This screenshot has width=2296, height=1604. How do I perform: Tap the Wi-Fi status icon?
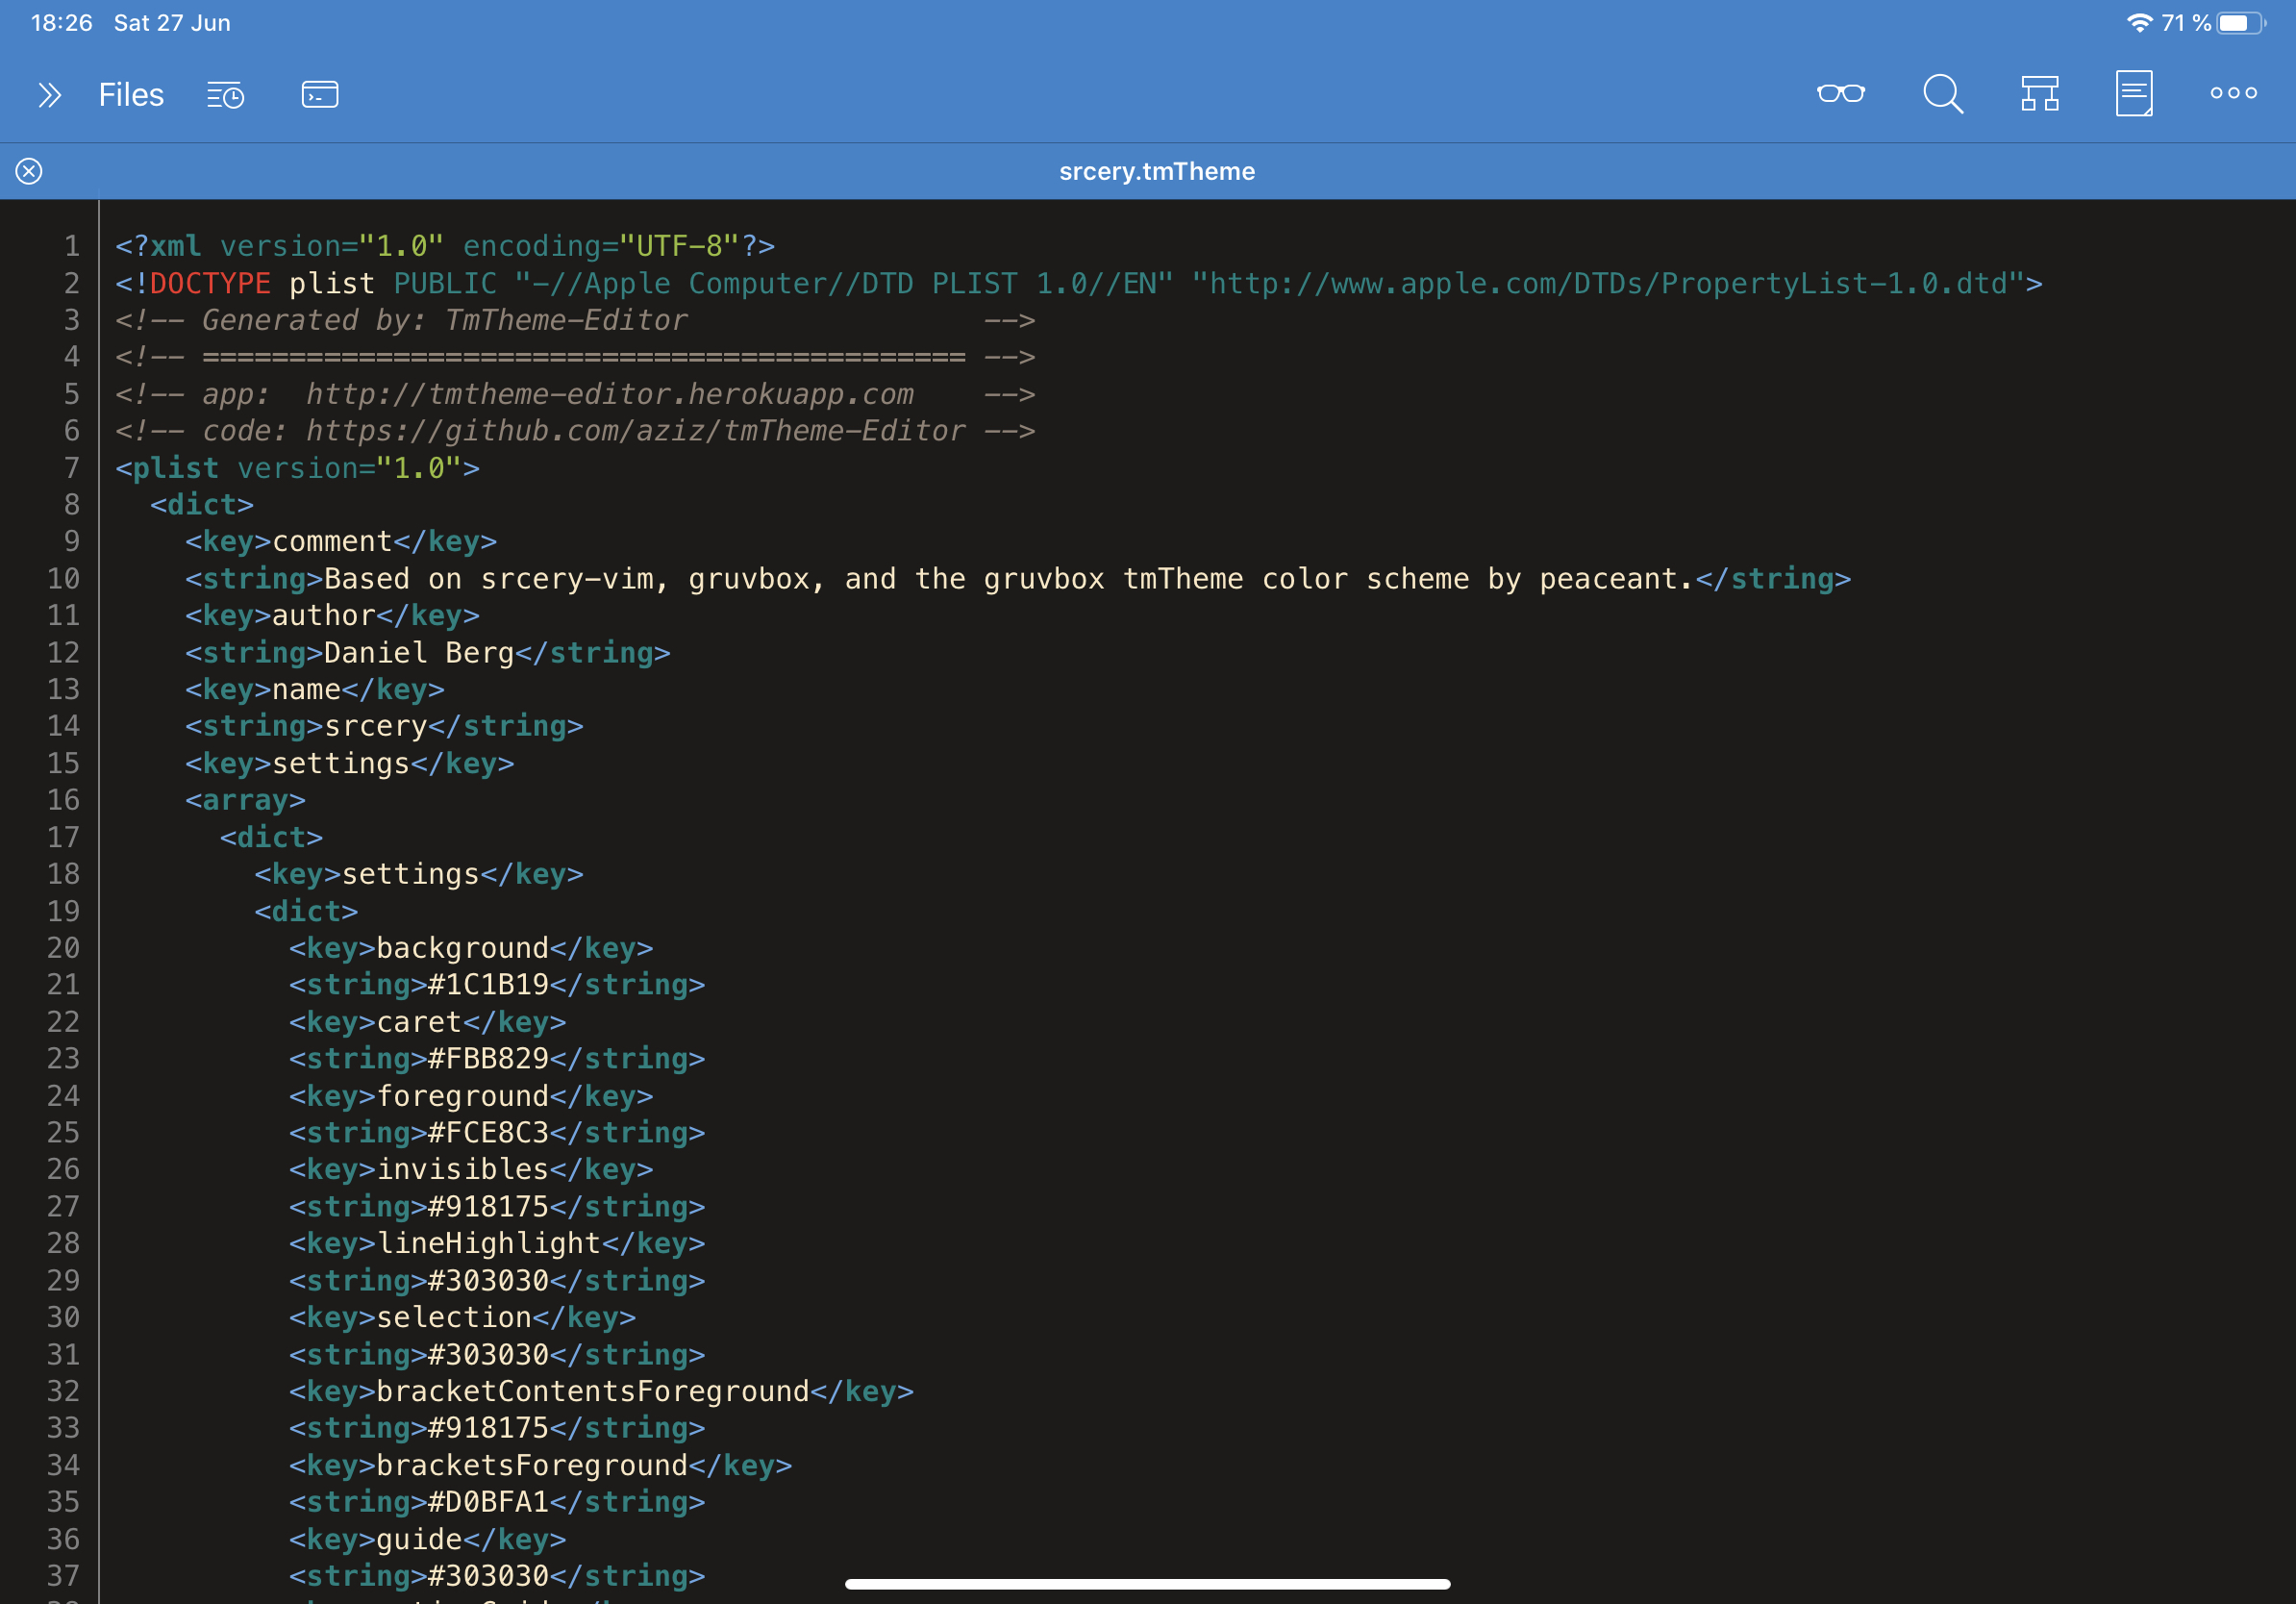point(2138,23)
